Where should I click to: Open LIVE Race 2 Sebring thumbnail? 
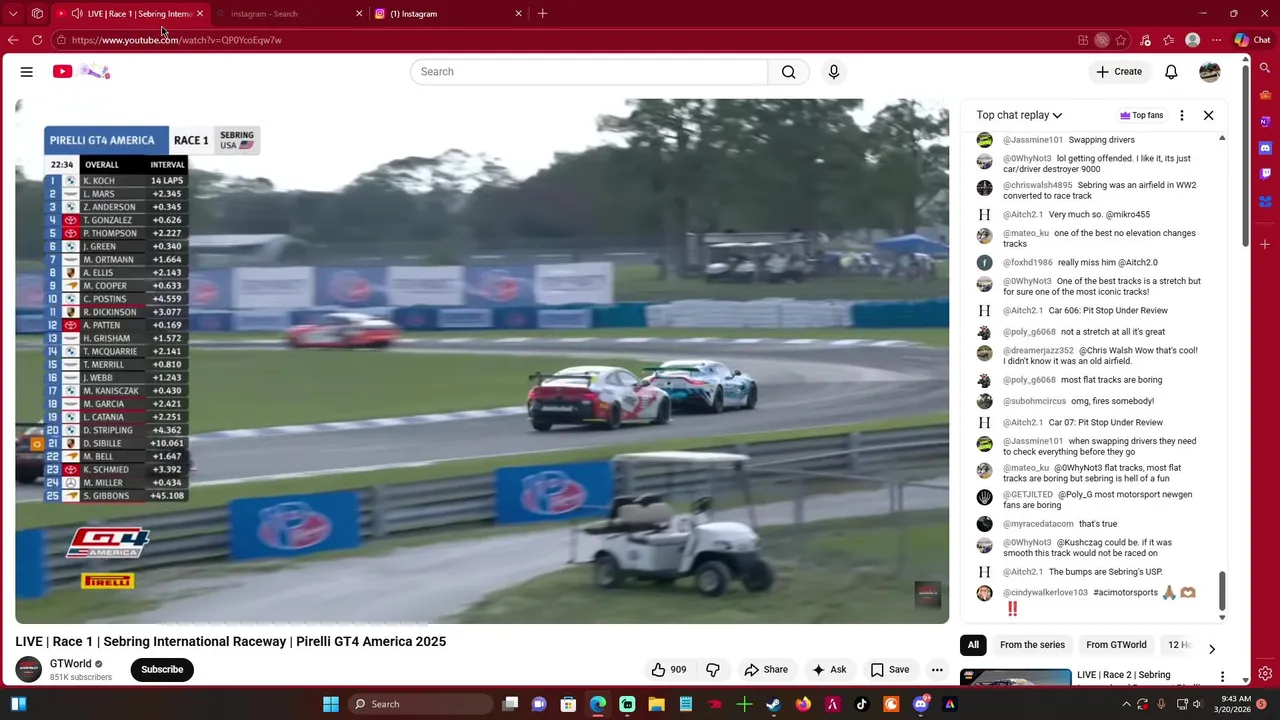[x=1015, y=678]
